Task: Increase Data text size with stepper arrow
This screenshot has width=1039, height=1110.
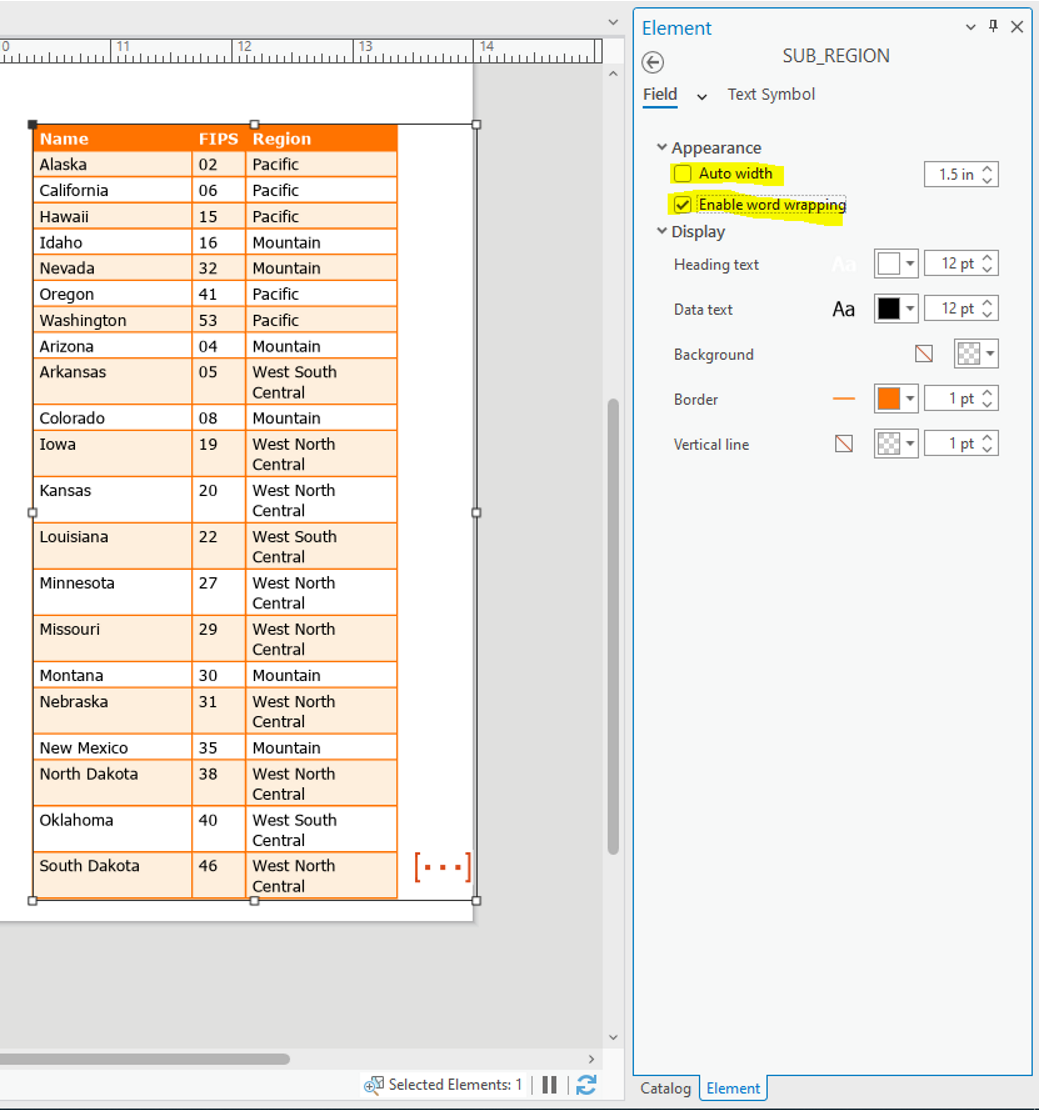Action: [986, 303]
